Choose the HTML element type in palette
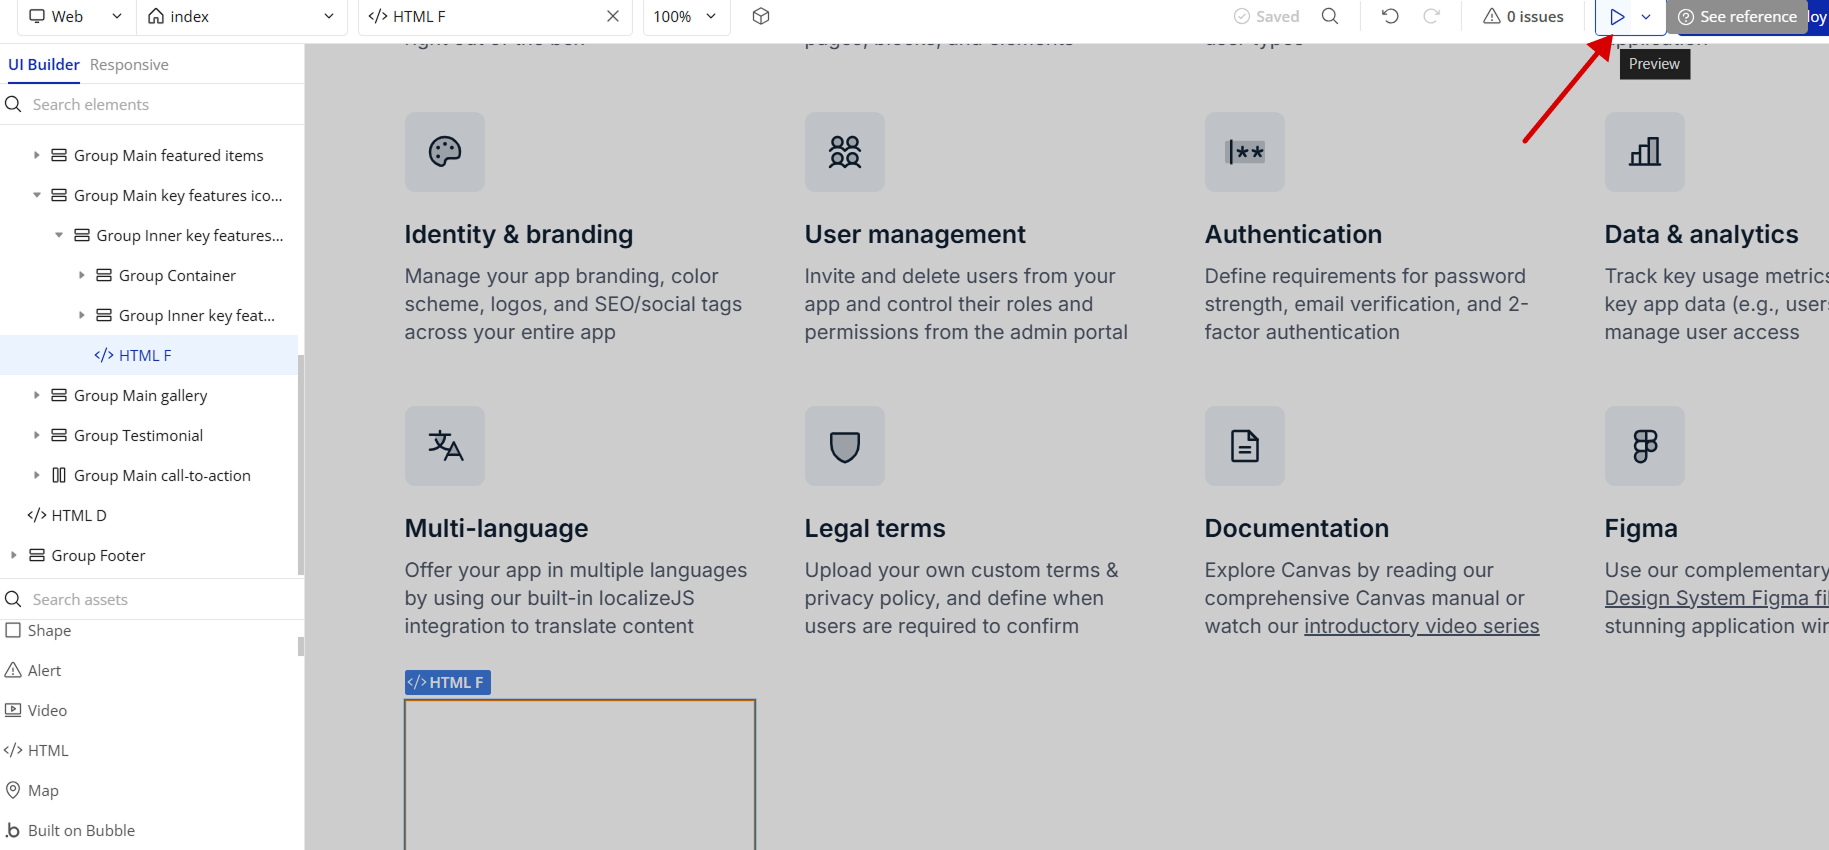 pyautogui.click(x=36, y=750)
